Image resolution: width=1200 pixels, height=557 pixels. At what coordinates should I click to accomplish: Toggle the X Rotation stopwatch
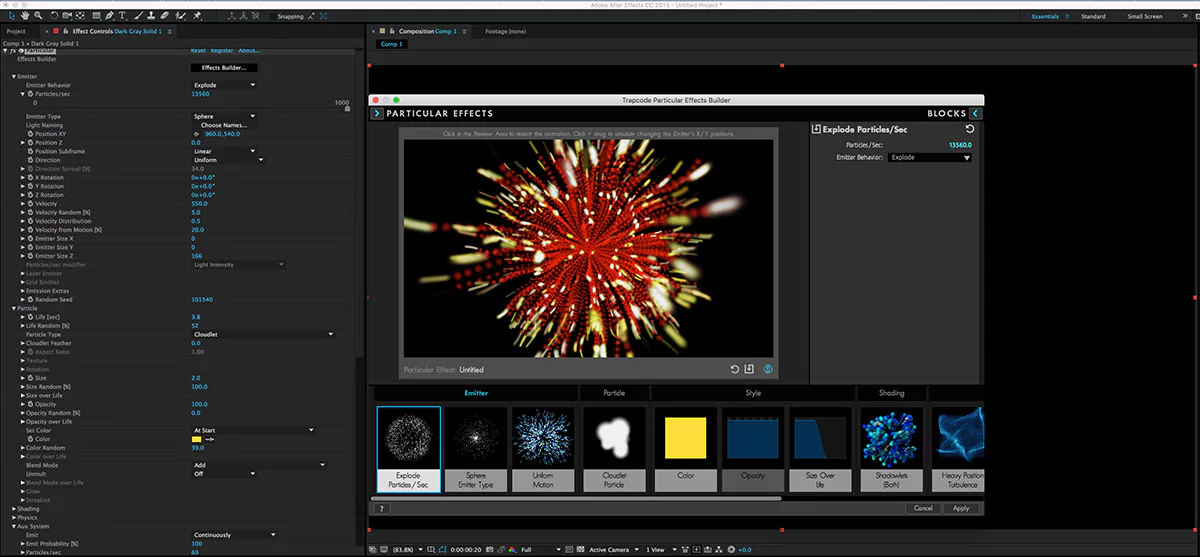[x=29, y=177]
